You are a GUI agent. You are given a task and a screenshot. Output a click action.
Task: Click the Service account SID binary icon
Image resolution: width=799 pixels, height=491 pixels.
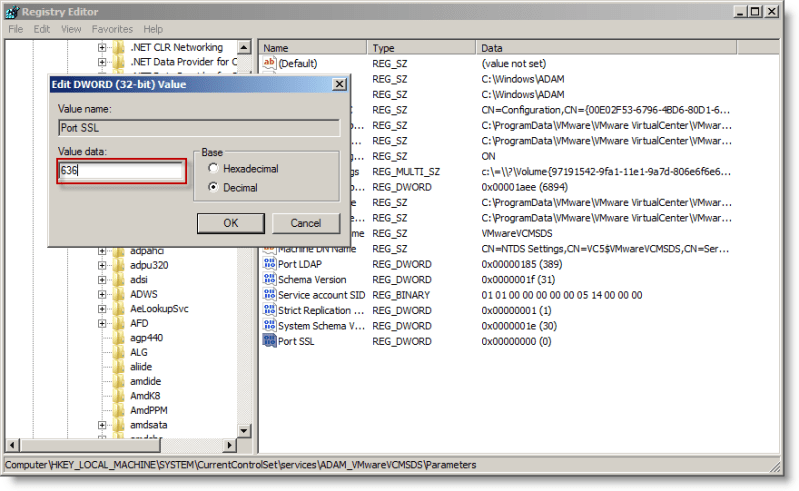pos(269,295)
